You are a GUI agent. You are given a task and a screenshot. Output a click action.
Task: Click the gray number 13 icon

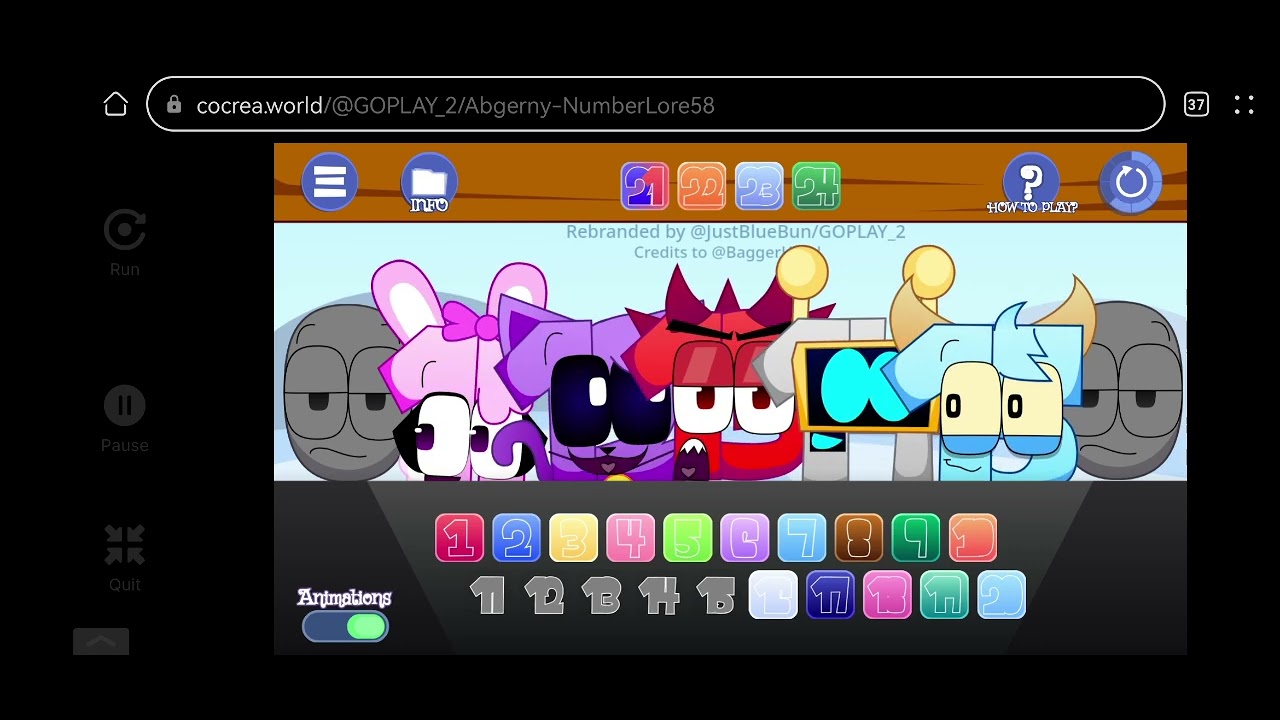point(602,596)
